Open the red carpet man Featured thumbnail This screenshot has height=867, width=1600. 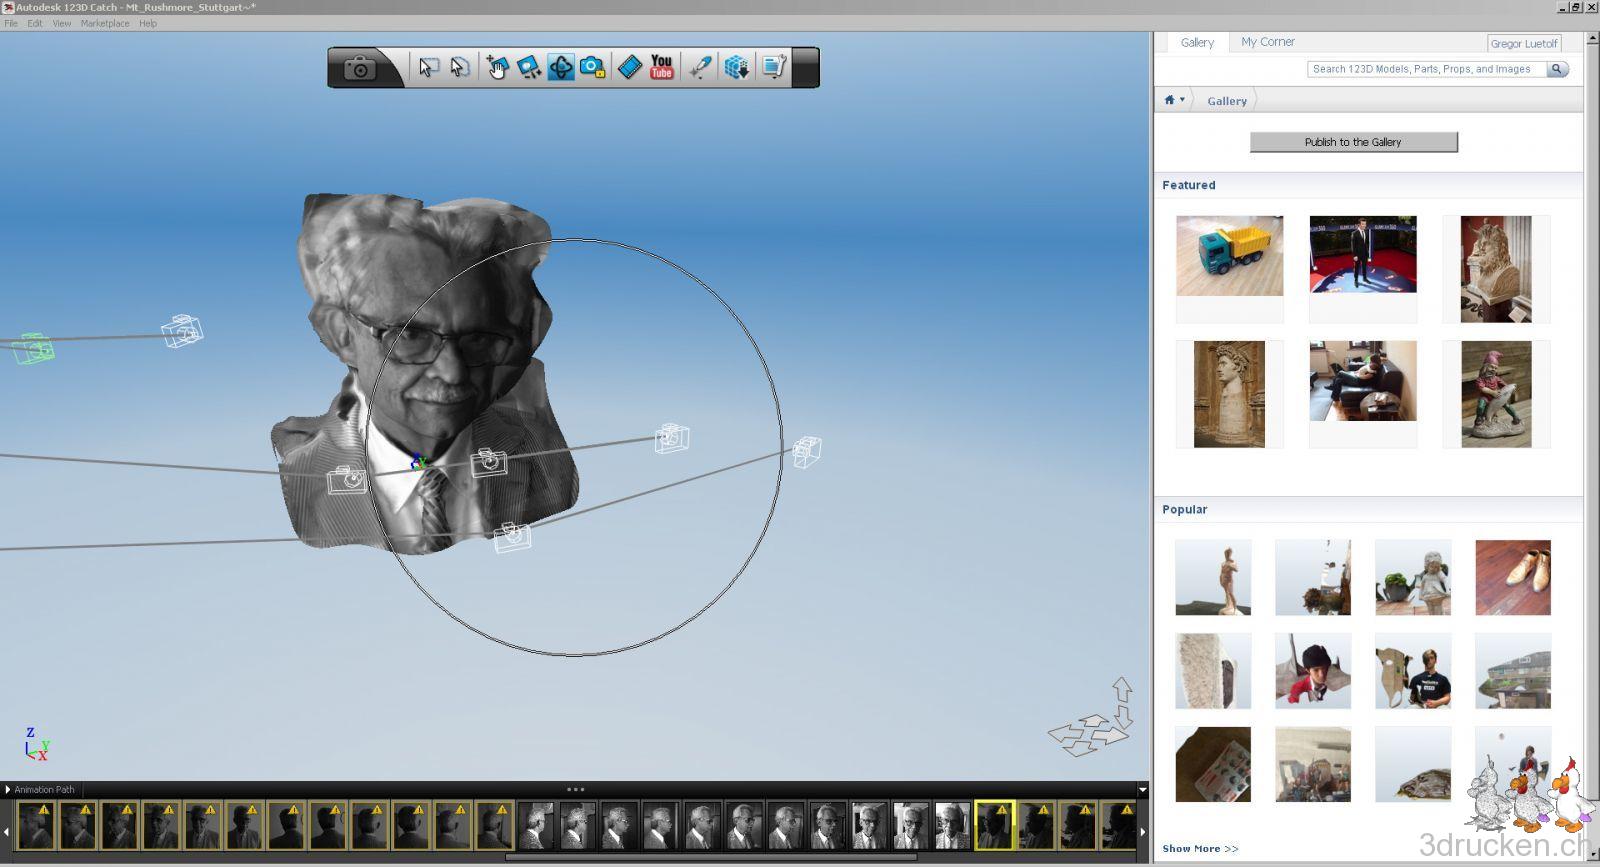pyautogui.click(x=1363, y=254)
